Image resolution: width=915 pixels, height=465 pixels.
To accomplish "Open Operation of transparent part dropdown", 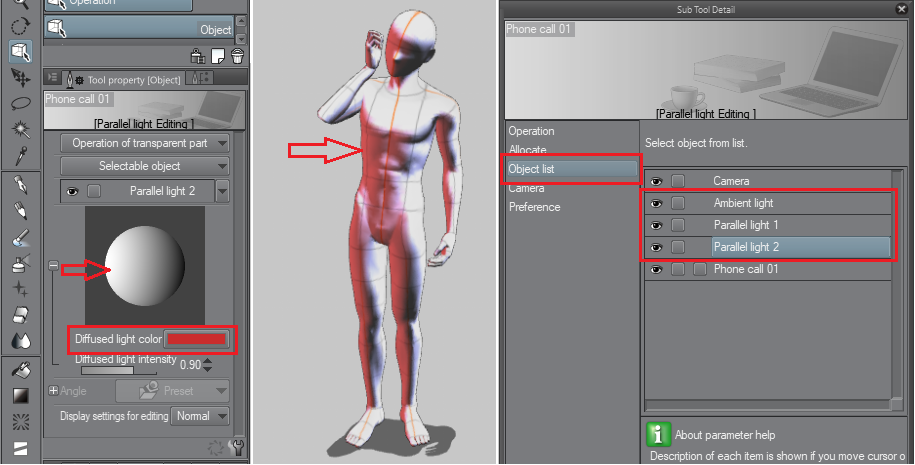I will (145, 143).
